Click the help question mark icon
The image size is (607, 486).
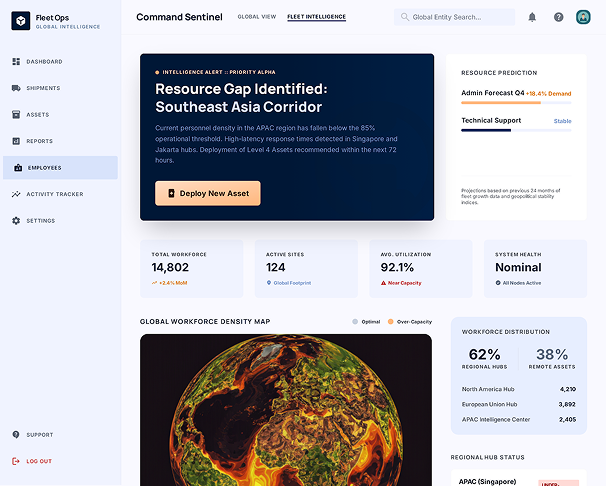(559, 17)
